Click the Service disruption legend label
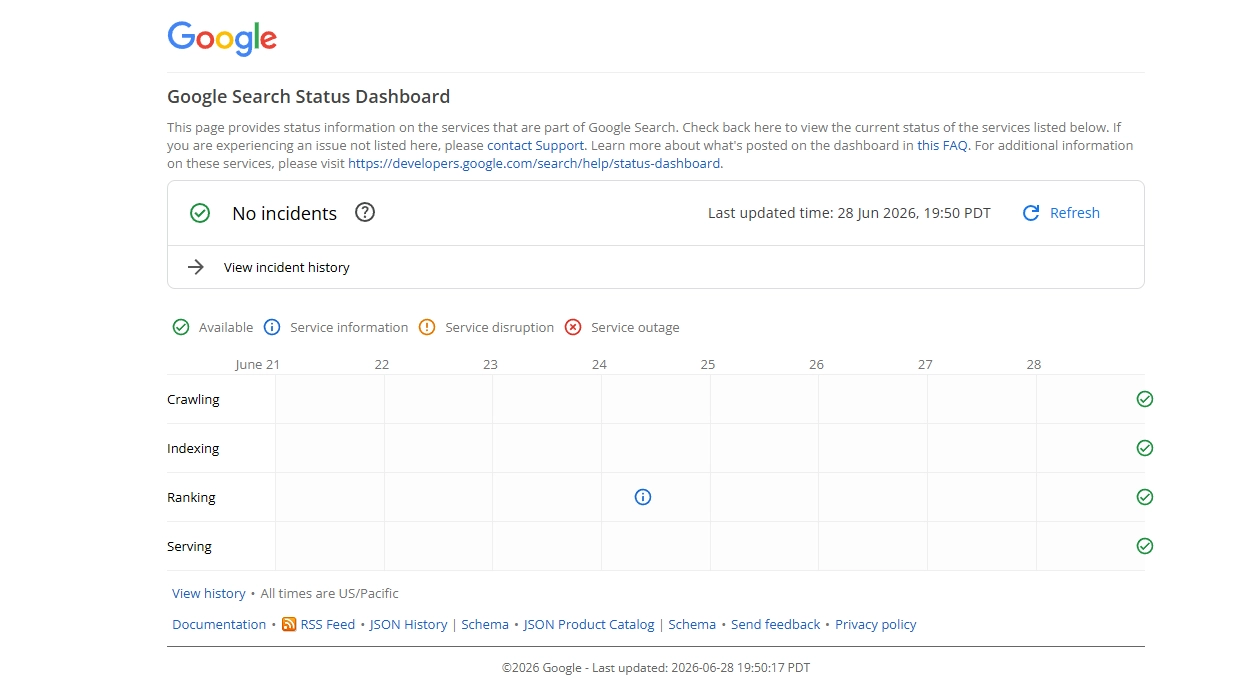The width and height of the screenshot is (1240, 688). (499, 327)
